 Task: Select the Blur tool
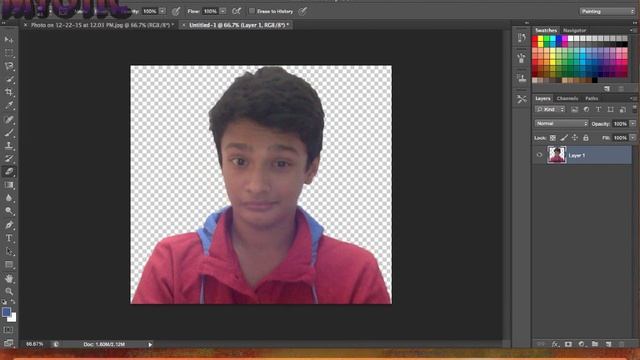pyautogui.click(x=9, y=198)
